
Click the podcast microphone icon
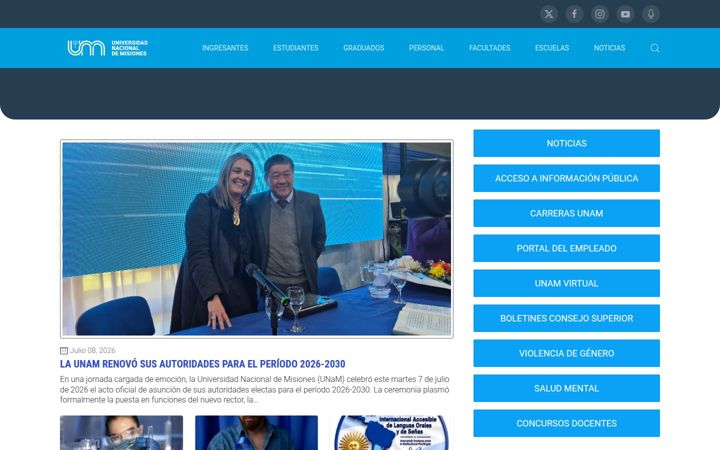(651, 14)
